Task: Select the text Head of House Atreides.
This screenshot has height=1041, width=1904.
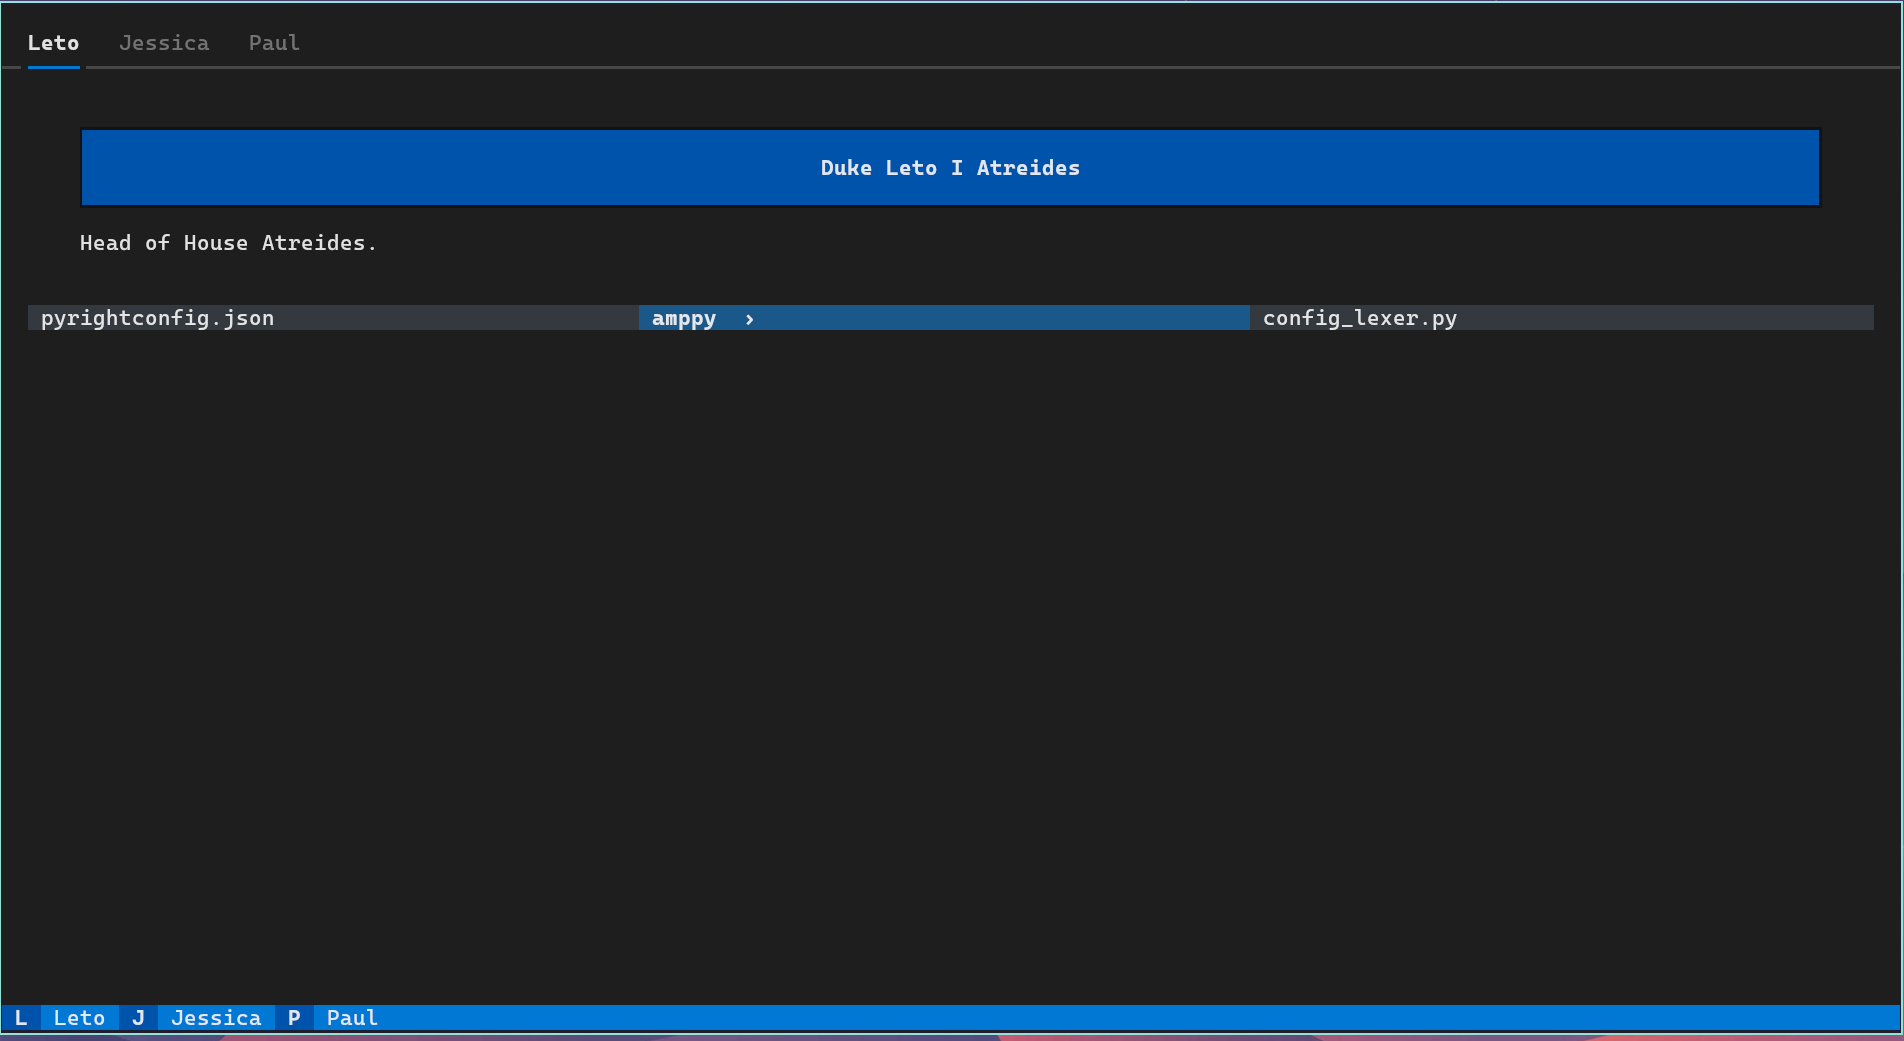Action: point(228,243)
